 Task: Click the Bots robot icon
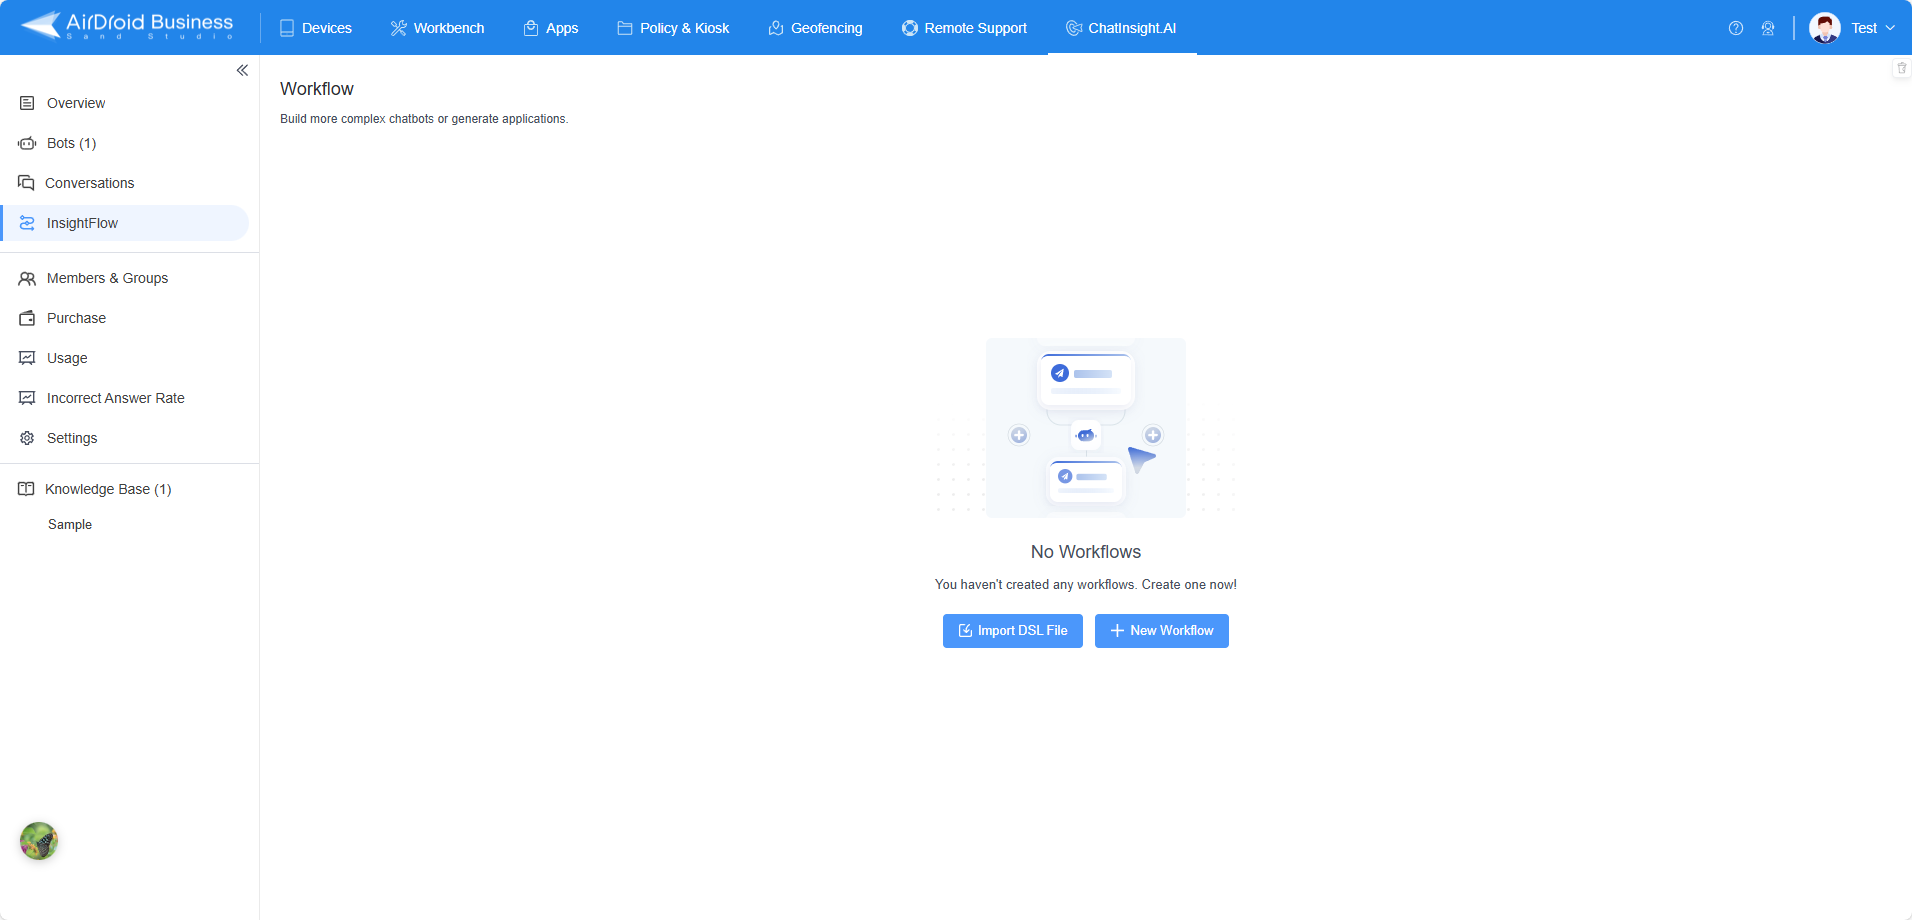pos(27,143)
